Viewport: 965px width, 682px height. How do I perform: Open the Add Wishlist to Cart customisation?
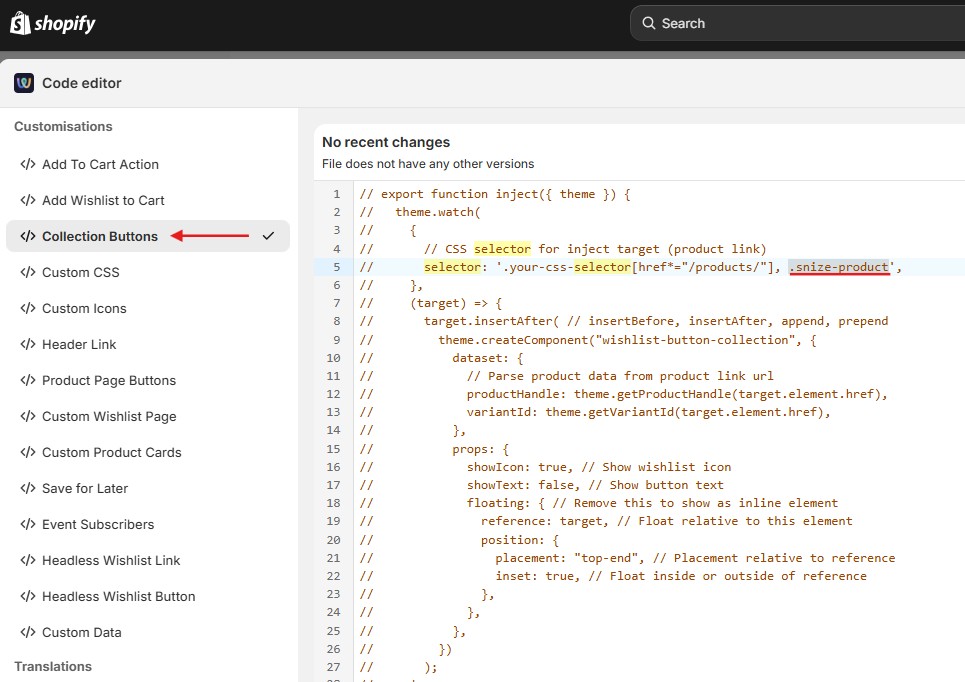click(103, 200)
